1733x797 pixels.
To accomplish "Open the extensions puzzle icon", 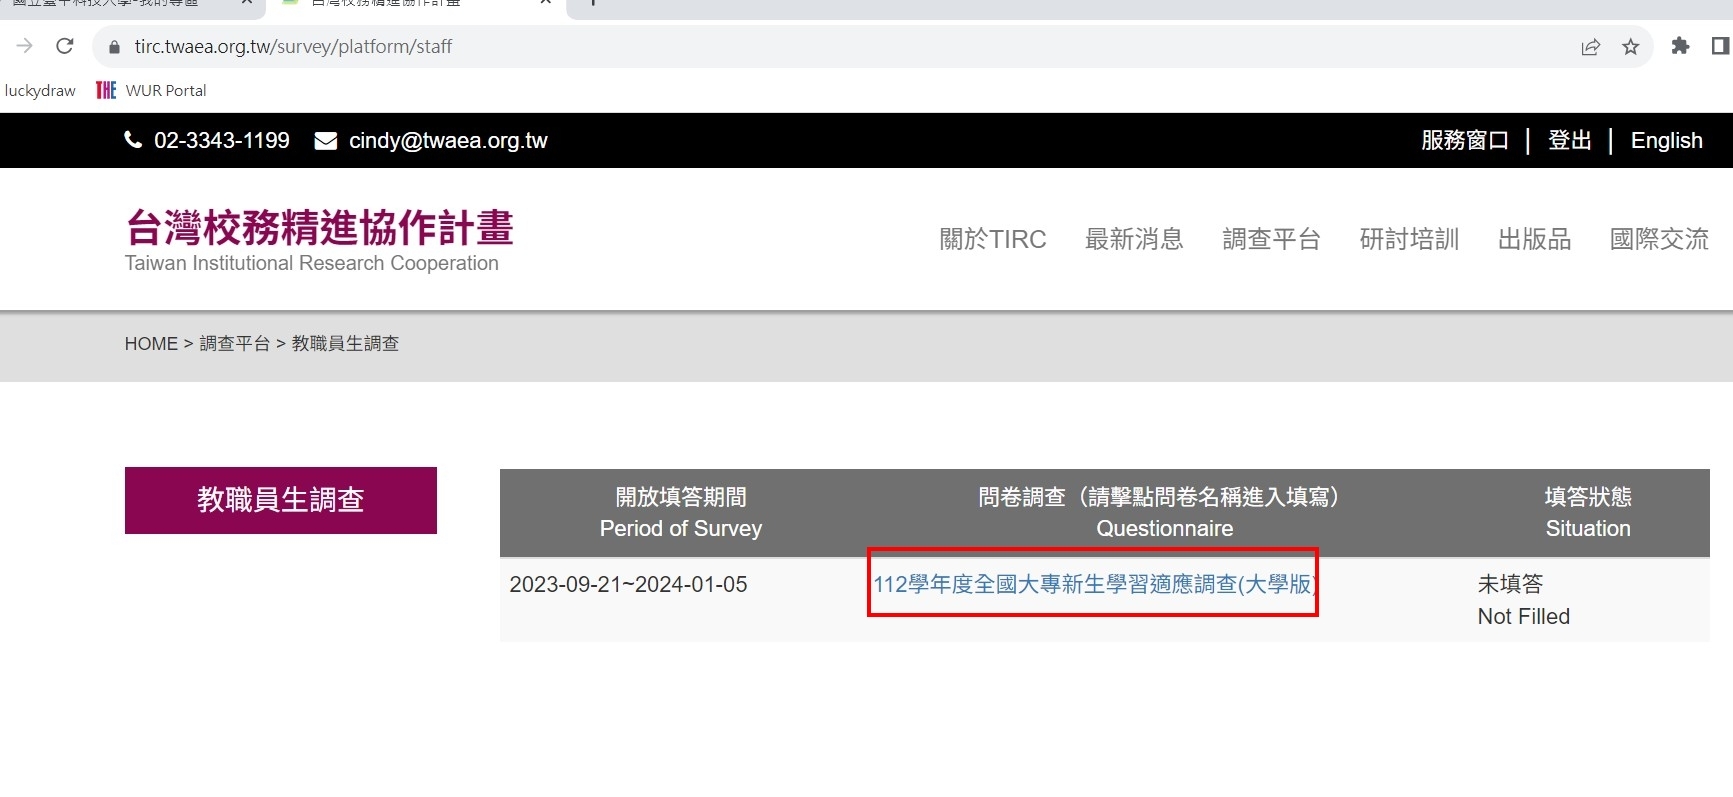I will 1680,46.
